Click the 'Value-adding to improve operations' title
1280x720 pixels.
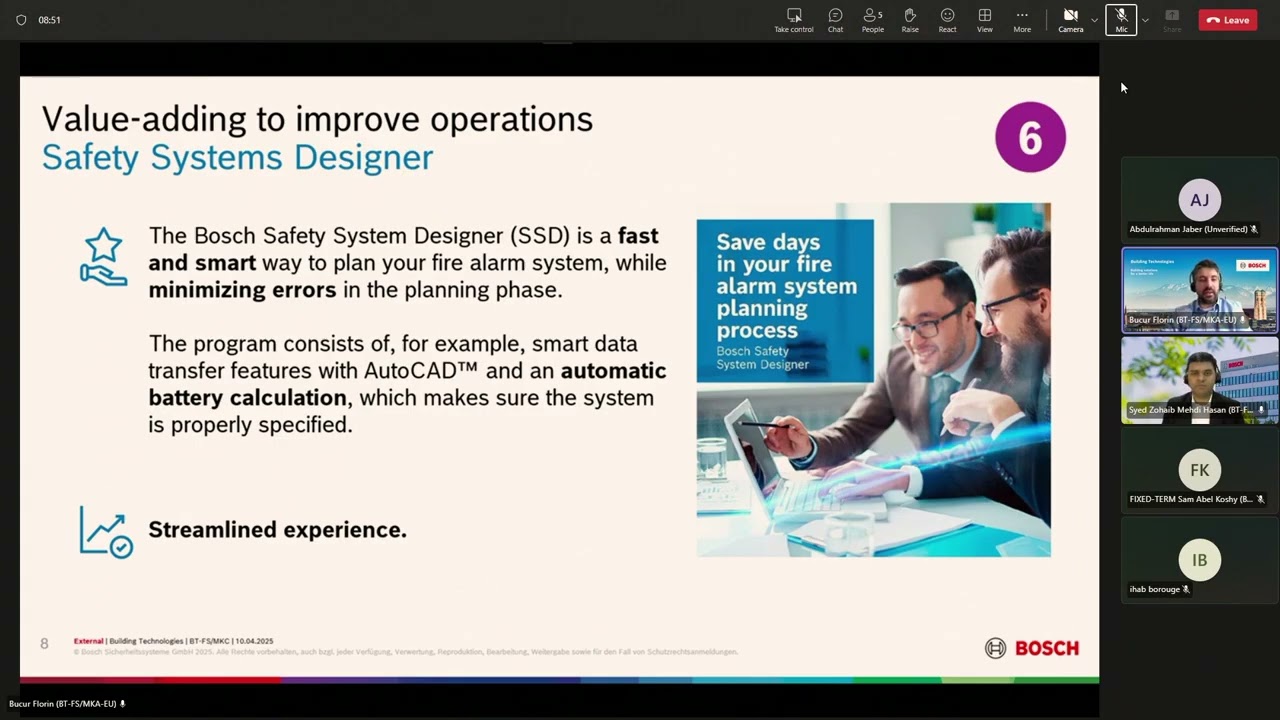[317, 119]
